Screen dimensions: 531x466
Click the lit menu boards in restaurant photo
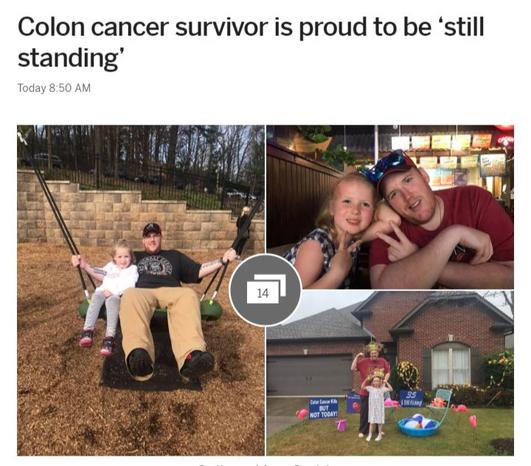point(447,154)
